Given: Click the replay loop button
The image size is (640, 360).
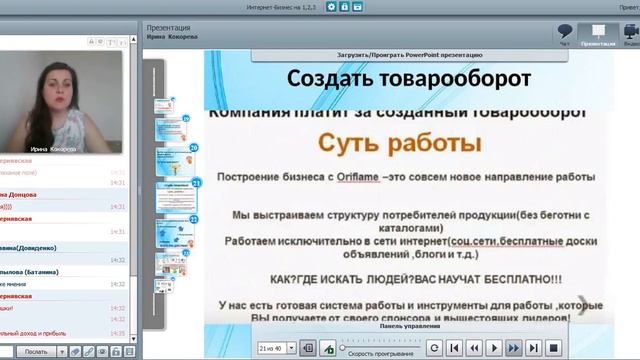Looking at the screenshot, I should [434, 348].
